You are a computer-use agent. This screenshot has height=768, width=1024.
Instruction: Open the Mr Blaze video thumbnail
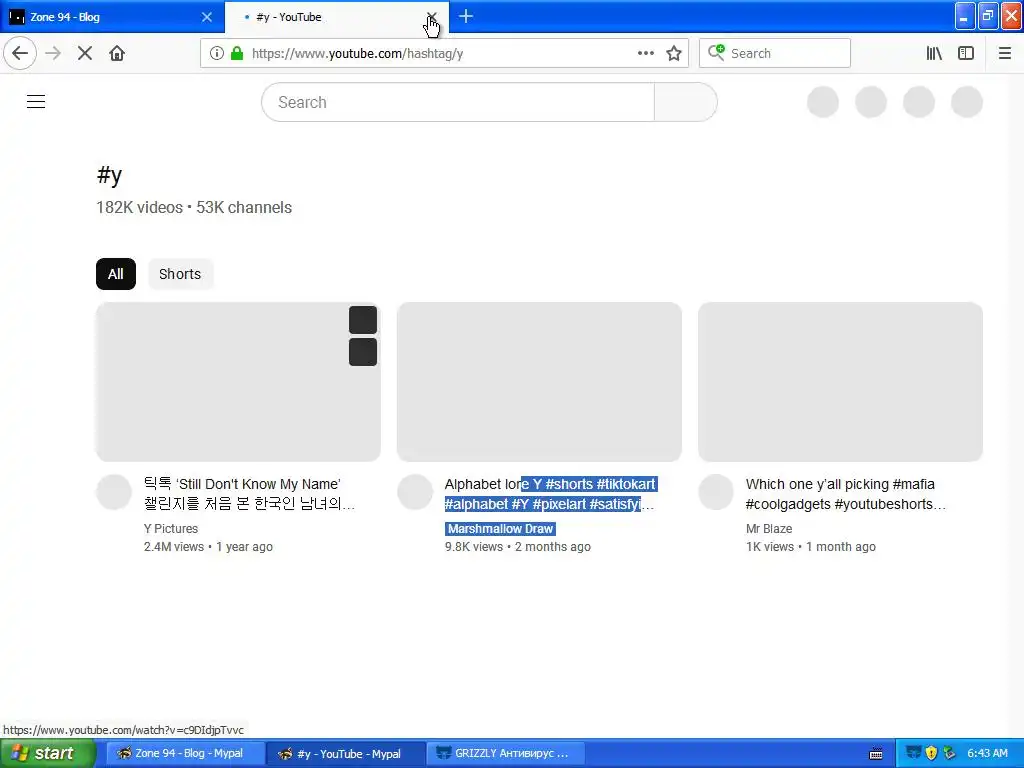click(x=840, y=382)
